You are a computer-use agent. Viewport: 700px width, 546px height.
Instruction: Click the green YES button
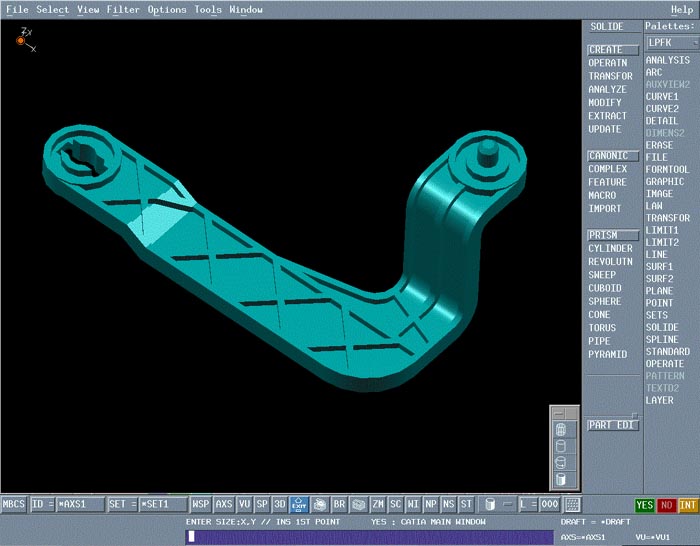(646, 505)
